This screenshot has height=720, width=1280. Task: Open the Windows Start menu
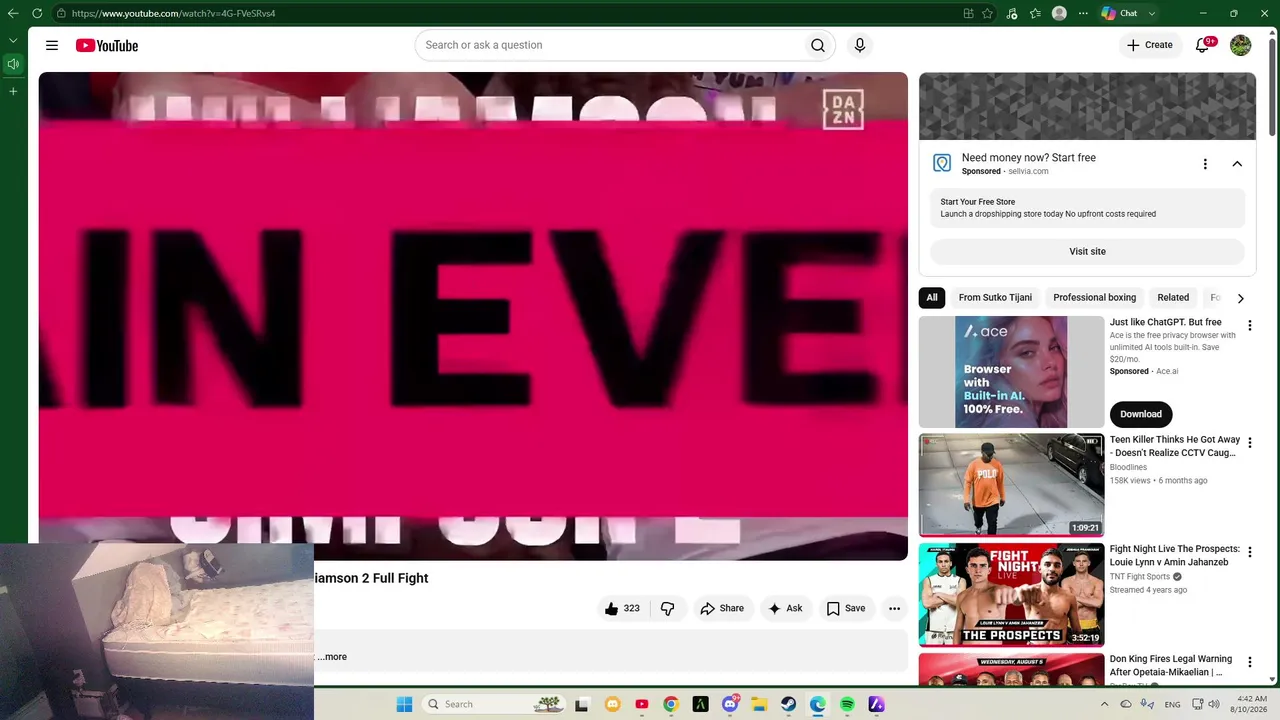pos(404,704)
